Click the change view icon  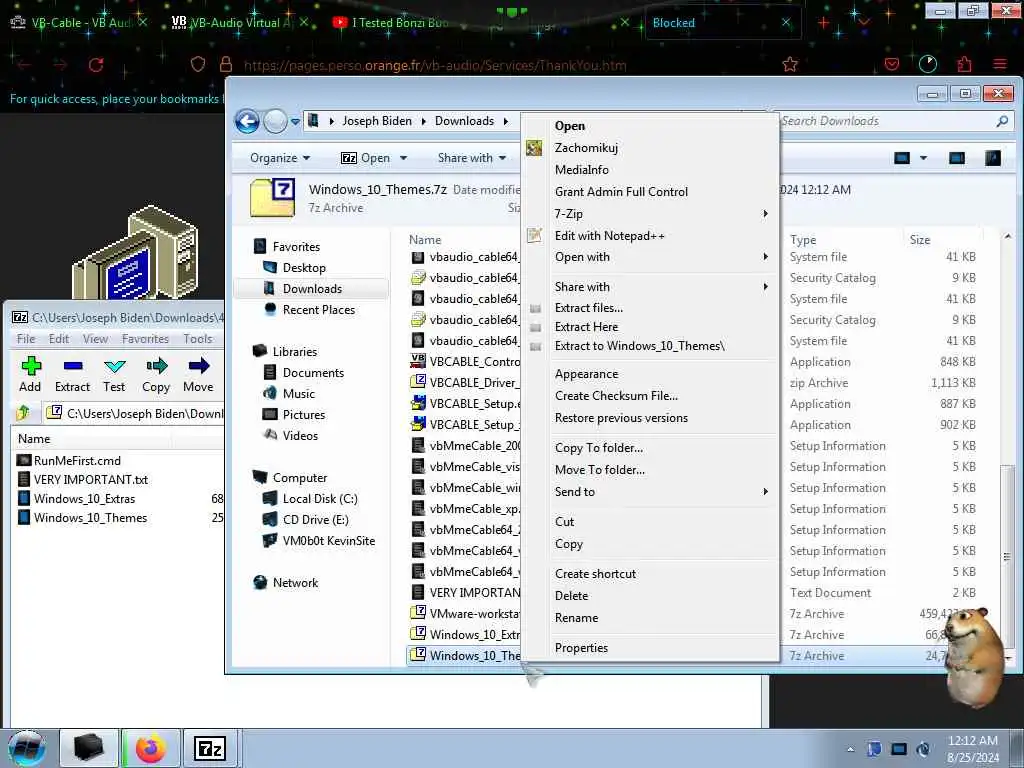[902, 158]
